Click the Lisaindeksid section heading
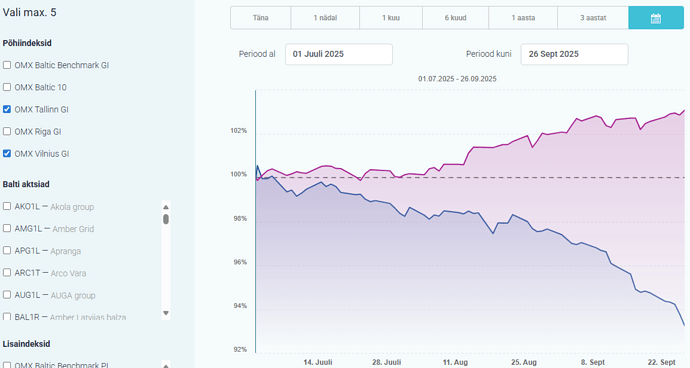690x368 pixels. 26,344
